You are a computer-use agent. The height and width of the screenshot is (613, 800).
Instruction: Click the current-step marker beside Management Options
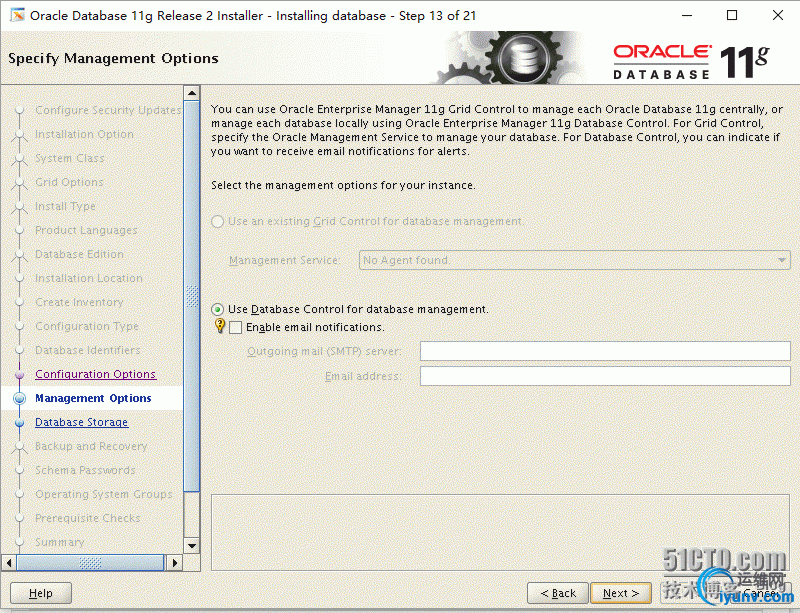point(20,398)
